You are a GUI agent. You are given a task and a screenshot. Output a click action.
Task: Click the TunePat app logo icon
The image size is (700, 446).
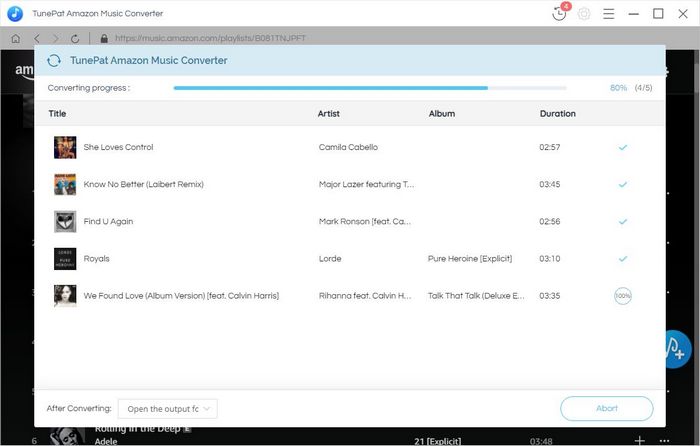15,13
